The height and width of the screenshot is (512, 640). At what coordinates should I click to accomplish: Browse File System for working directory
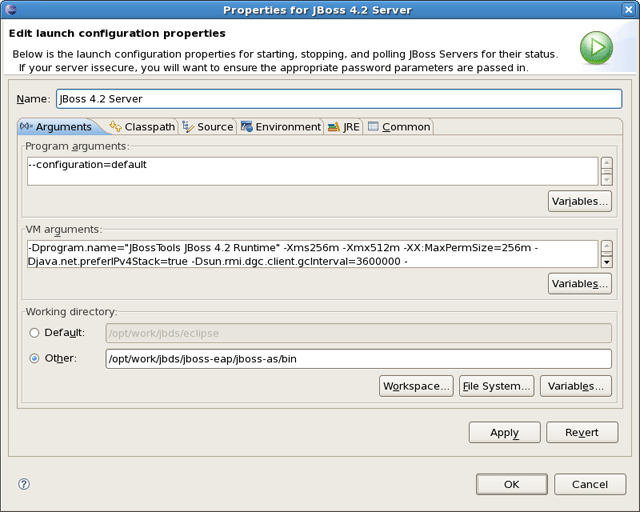click(496, 386)
